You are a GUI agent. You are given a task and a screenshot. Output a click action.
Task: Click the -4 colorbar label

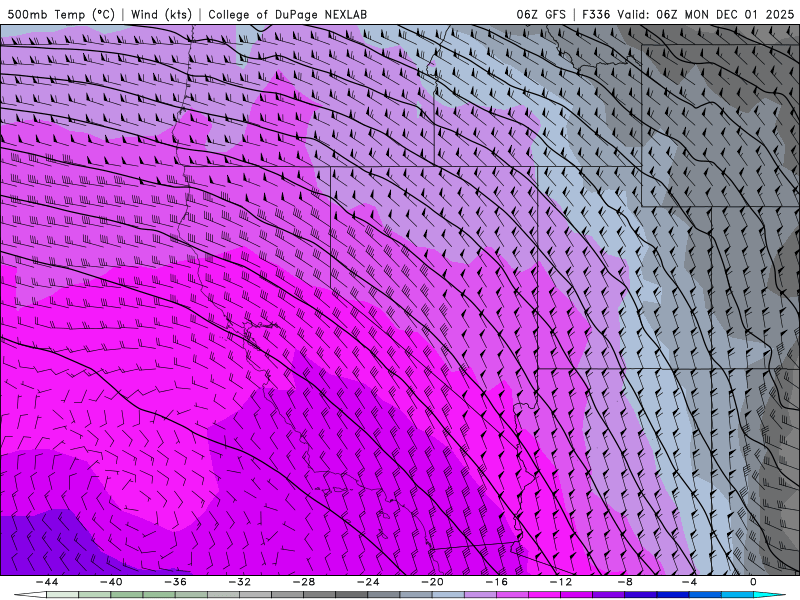pos(689,582)
